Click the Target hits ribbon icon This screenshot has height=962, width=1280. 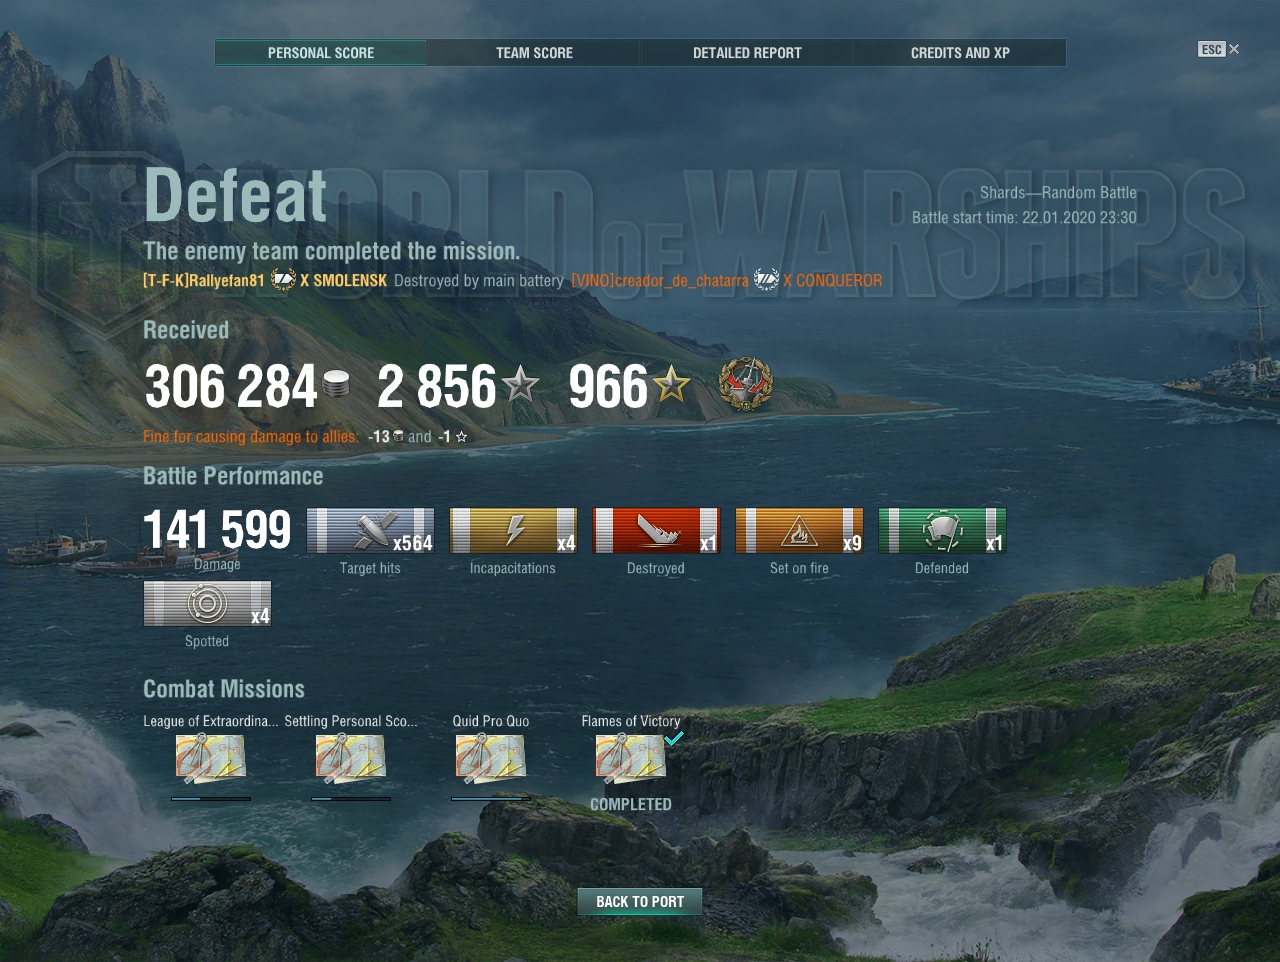[370, 531]
